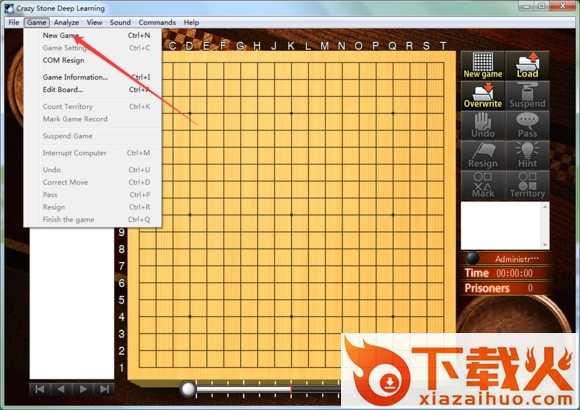Step back one move

point(61,389)
